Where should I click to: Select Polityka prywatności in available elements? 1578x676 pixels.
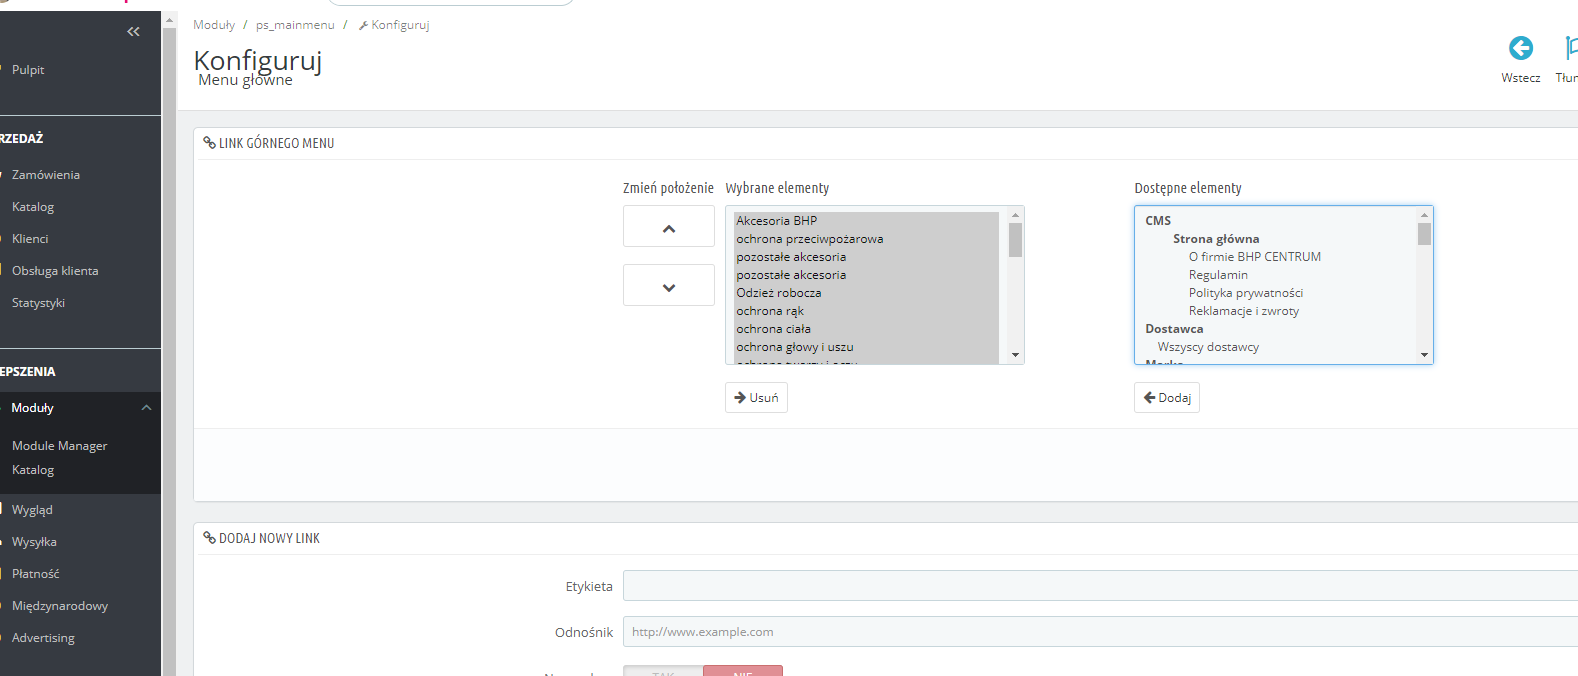click(x=1246, y=293)
